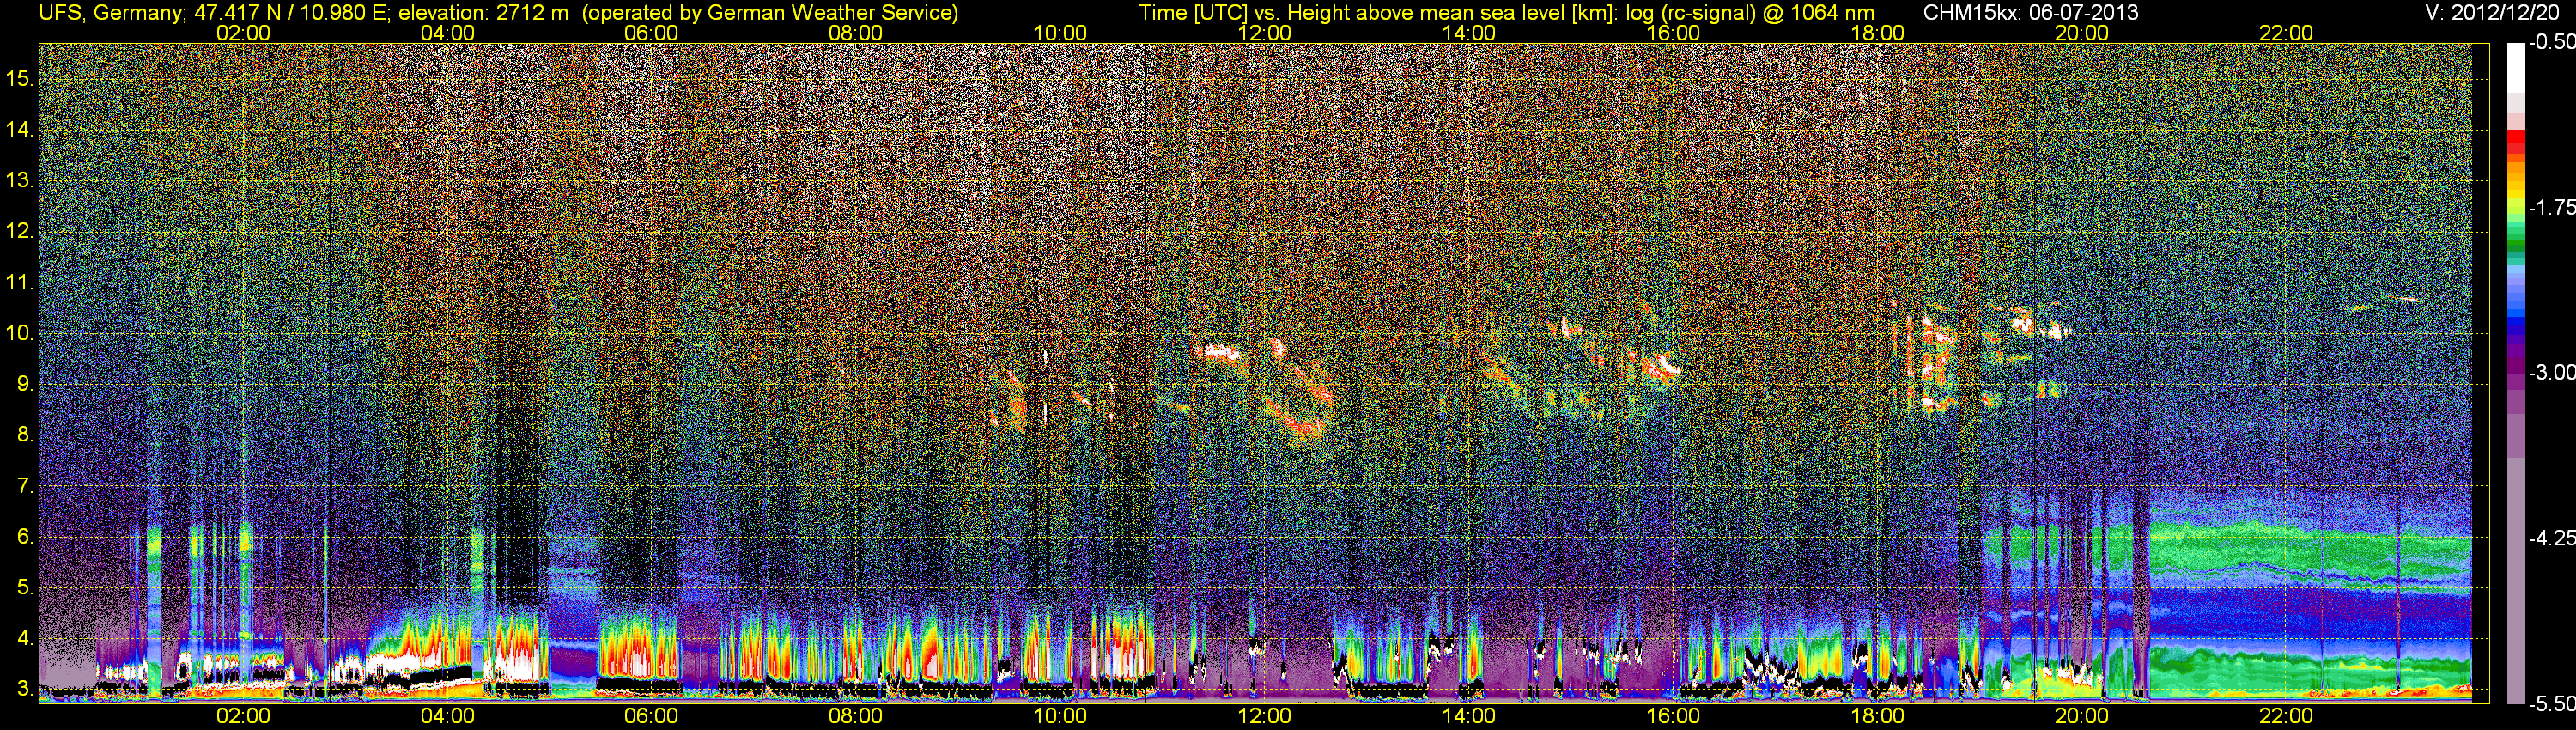Click the instrument label 'CHM15kx: 06-07-2013'

[2030, 12]
